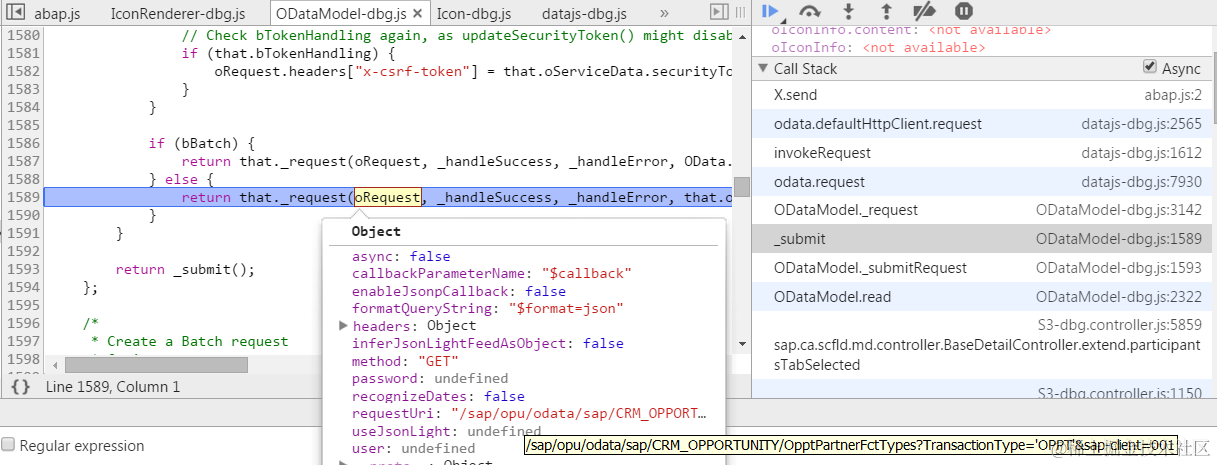Toggle the Async call stack checkbox
Image resolution: width=1217 pixels, height=465 pixels.
click(x=1150, y=68)
